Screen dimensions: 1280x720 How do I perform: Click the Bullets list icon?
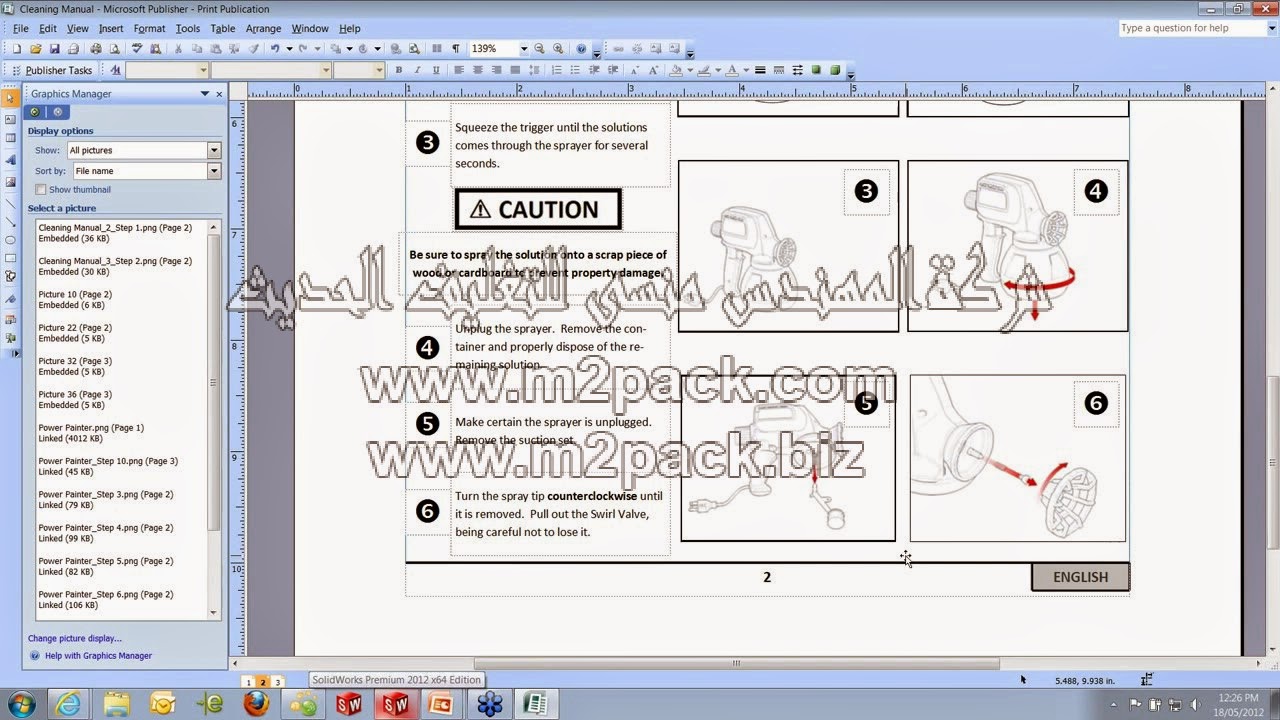[x=576, y=70]
